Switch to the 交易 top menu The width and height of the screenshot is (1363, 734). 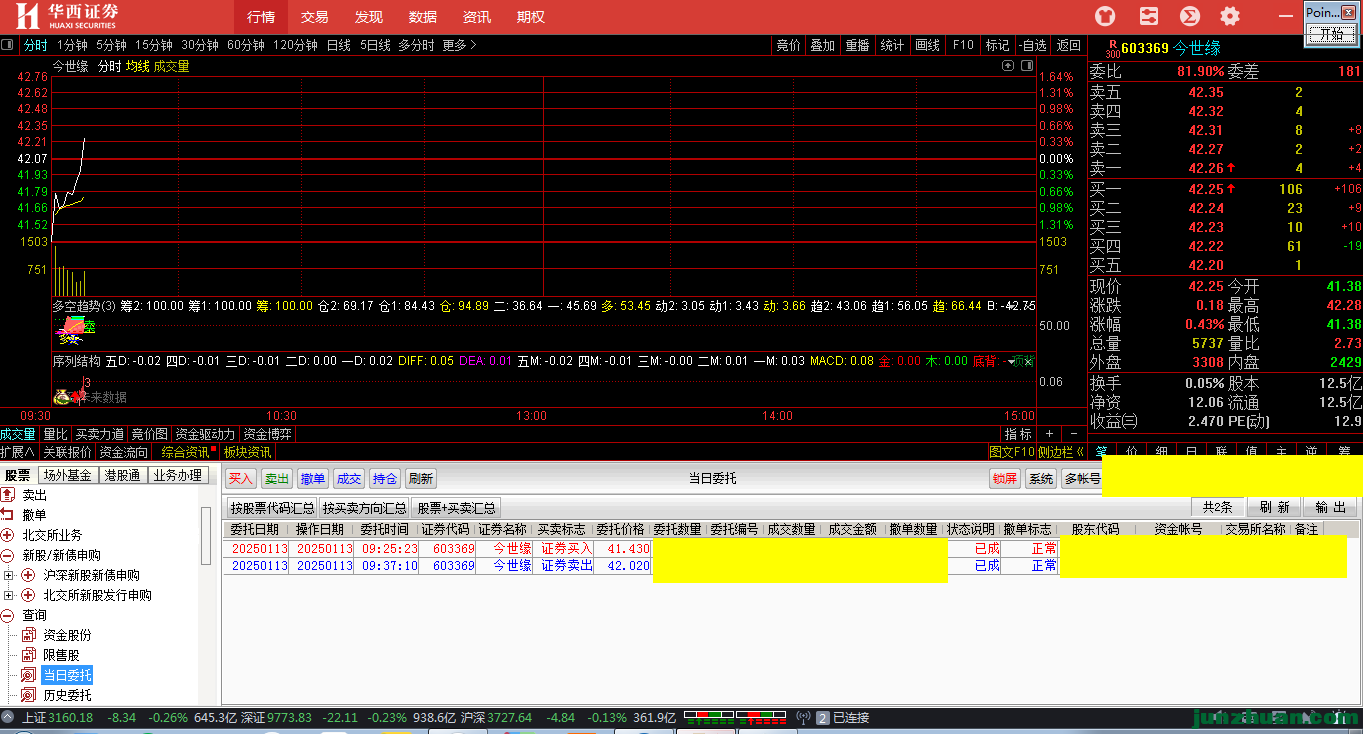pyautogui.click(x=314, y=17)
